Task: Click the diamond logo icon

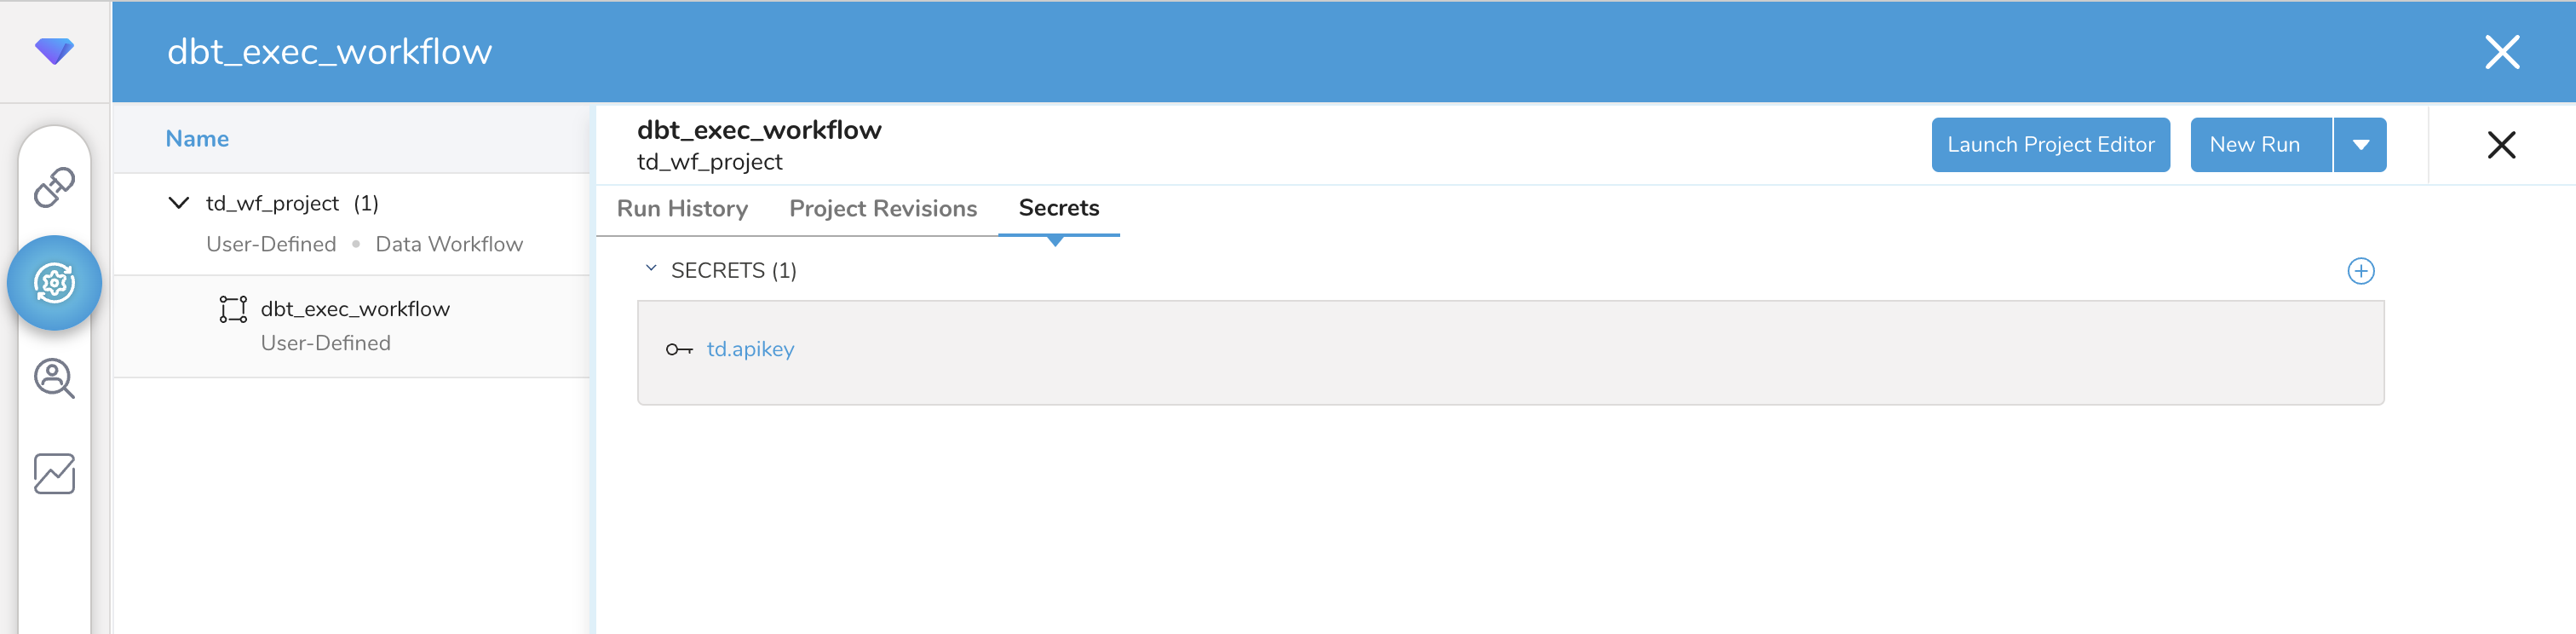Action: pos(54,50)
